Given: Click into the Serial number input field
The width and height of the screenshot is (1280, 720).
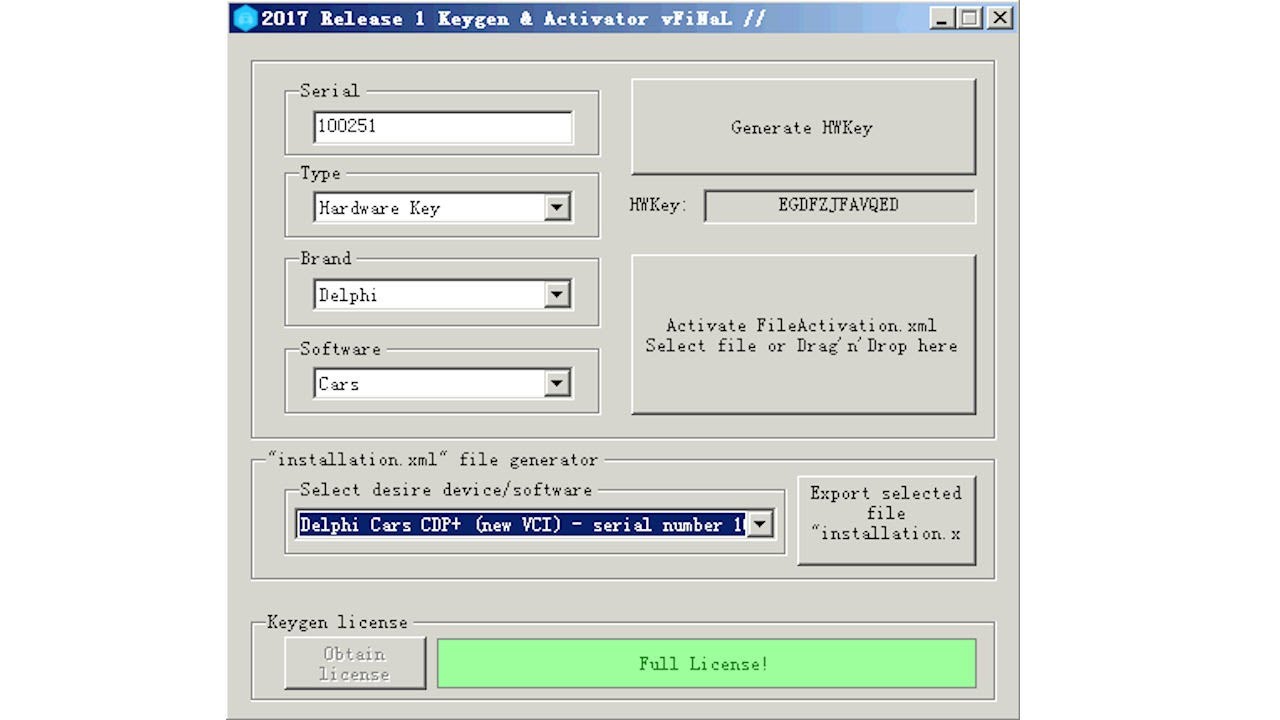Looking at the screenshot, I should [x=443, y=127].
